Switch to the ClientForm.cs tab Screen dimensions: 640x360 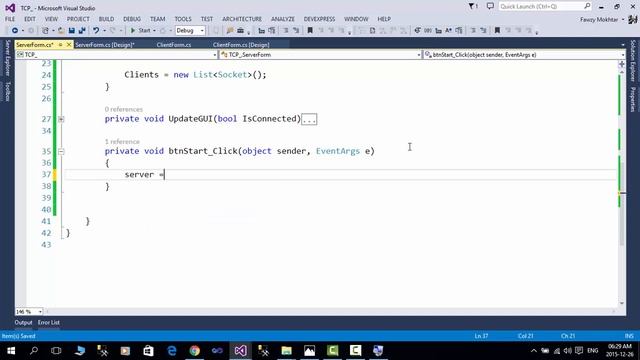coord(174,45)
